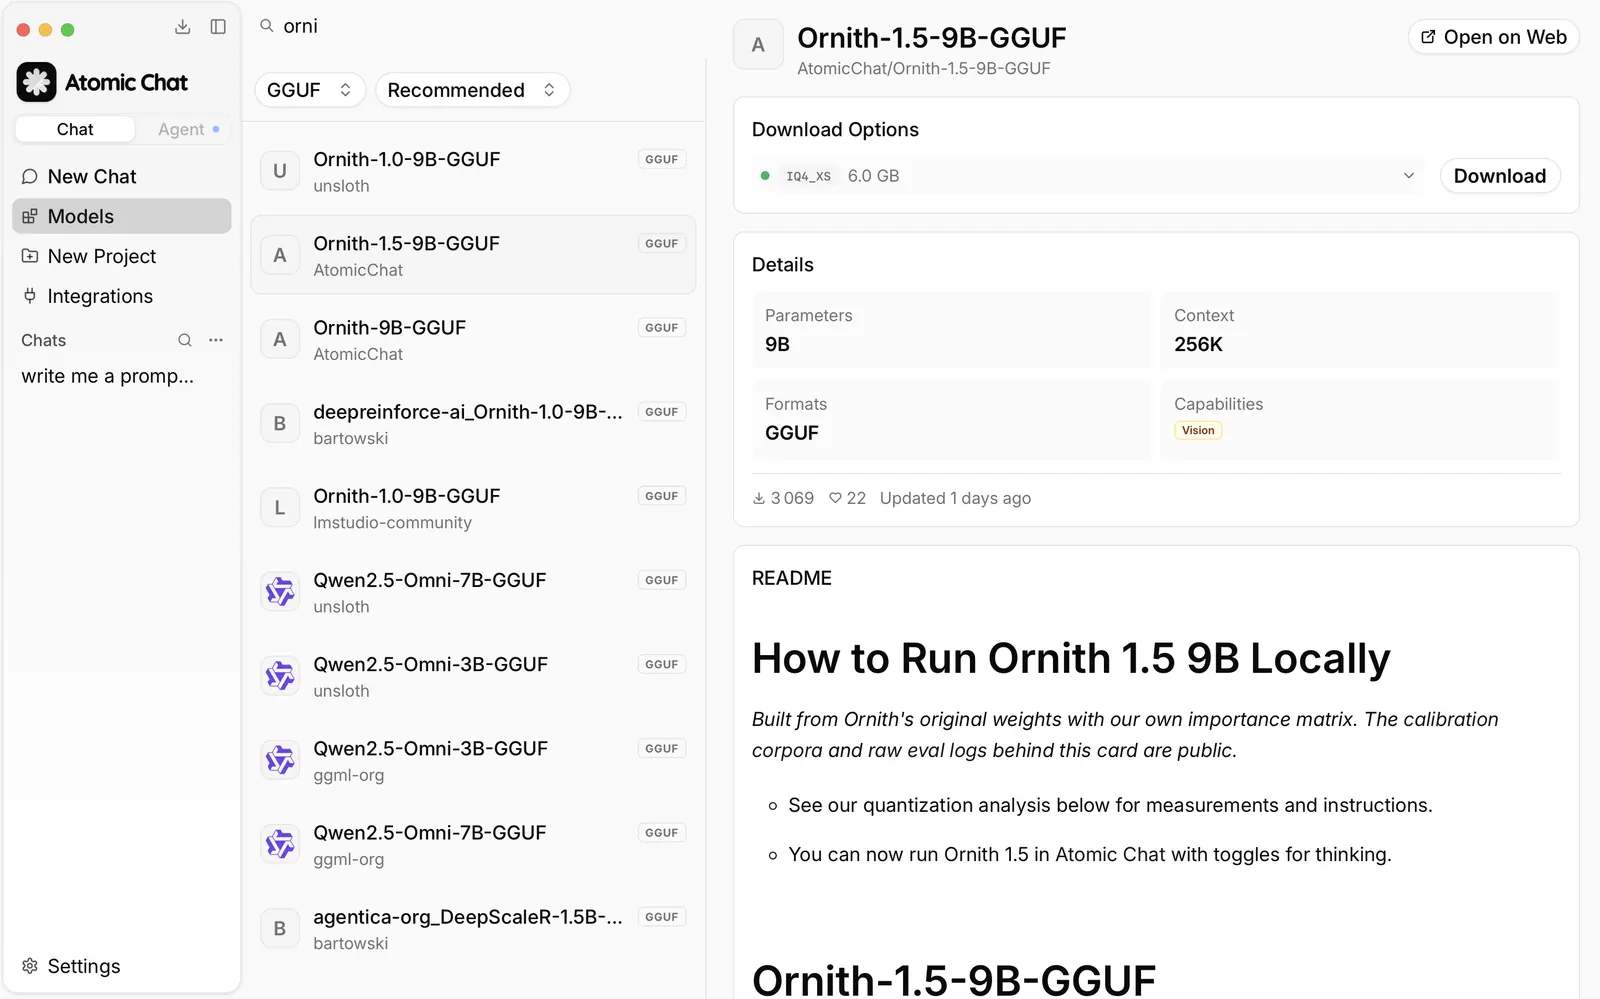Click the 256K context value
1600x999 pixels.
(1198, 344)
